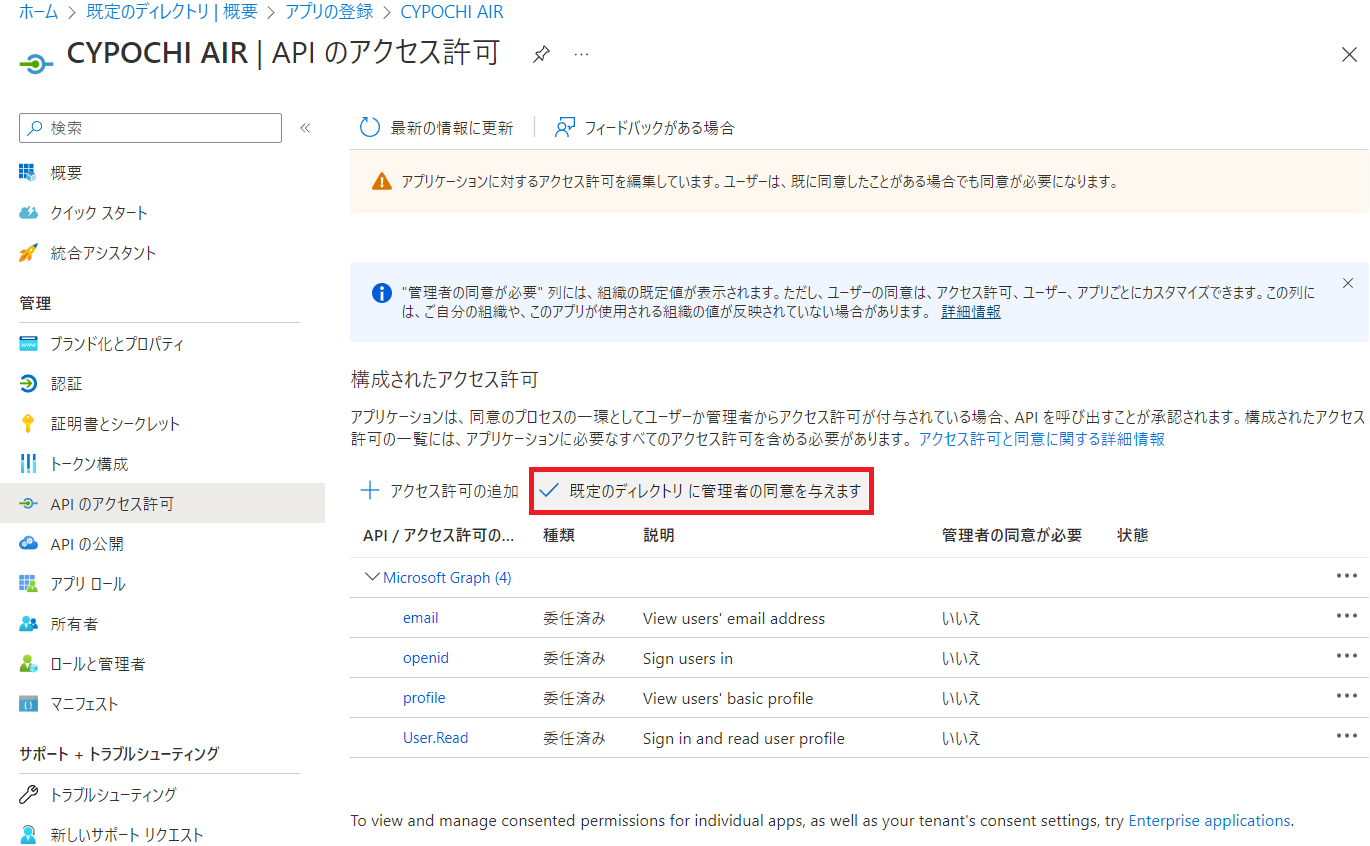
Task: Open ellipsis menu for User.Read row
Action: coord(1347,736)
